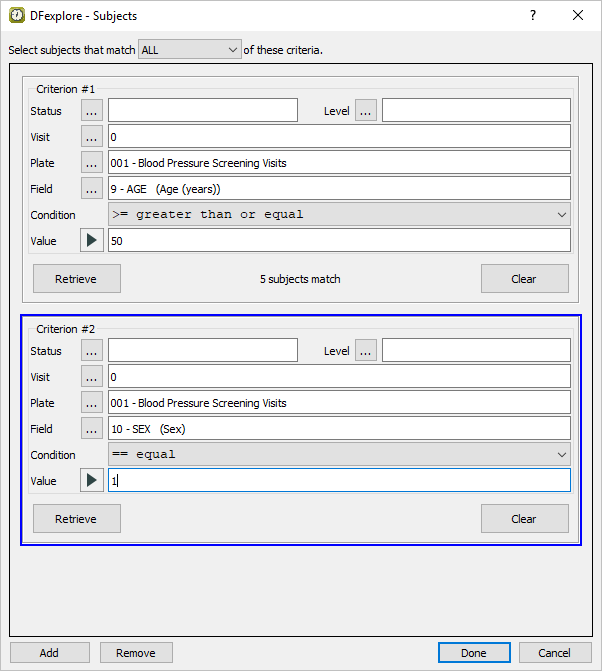The height and width of the screenshot is (671, 602).
Task: Expand the 'greater than or equal' condition dropdown
Action: coord(339,215)
